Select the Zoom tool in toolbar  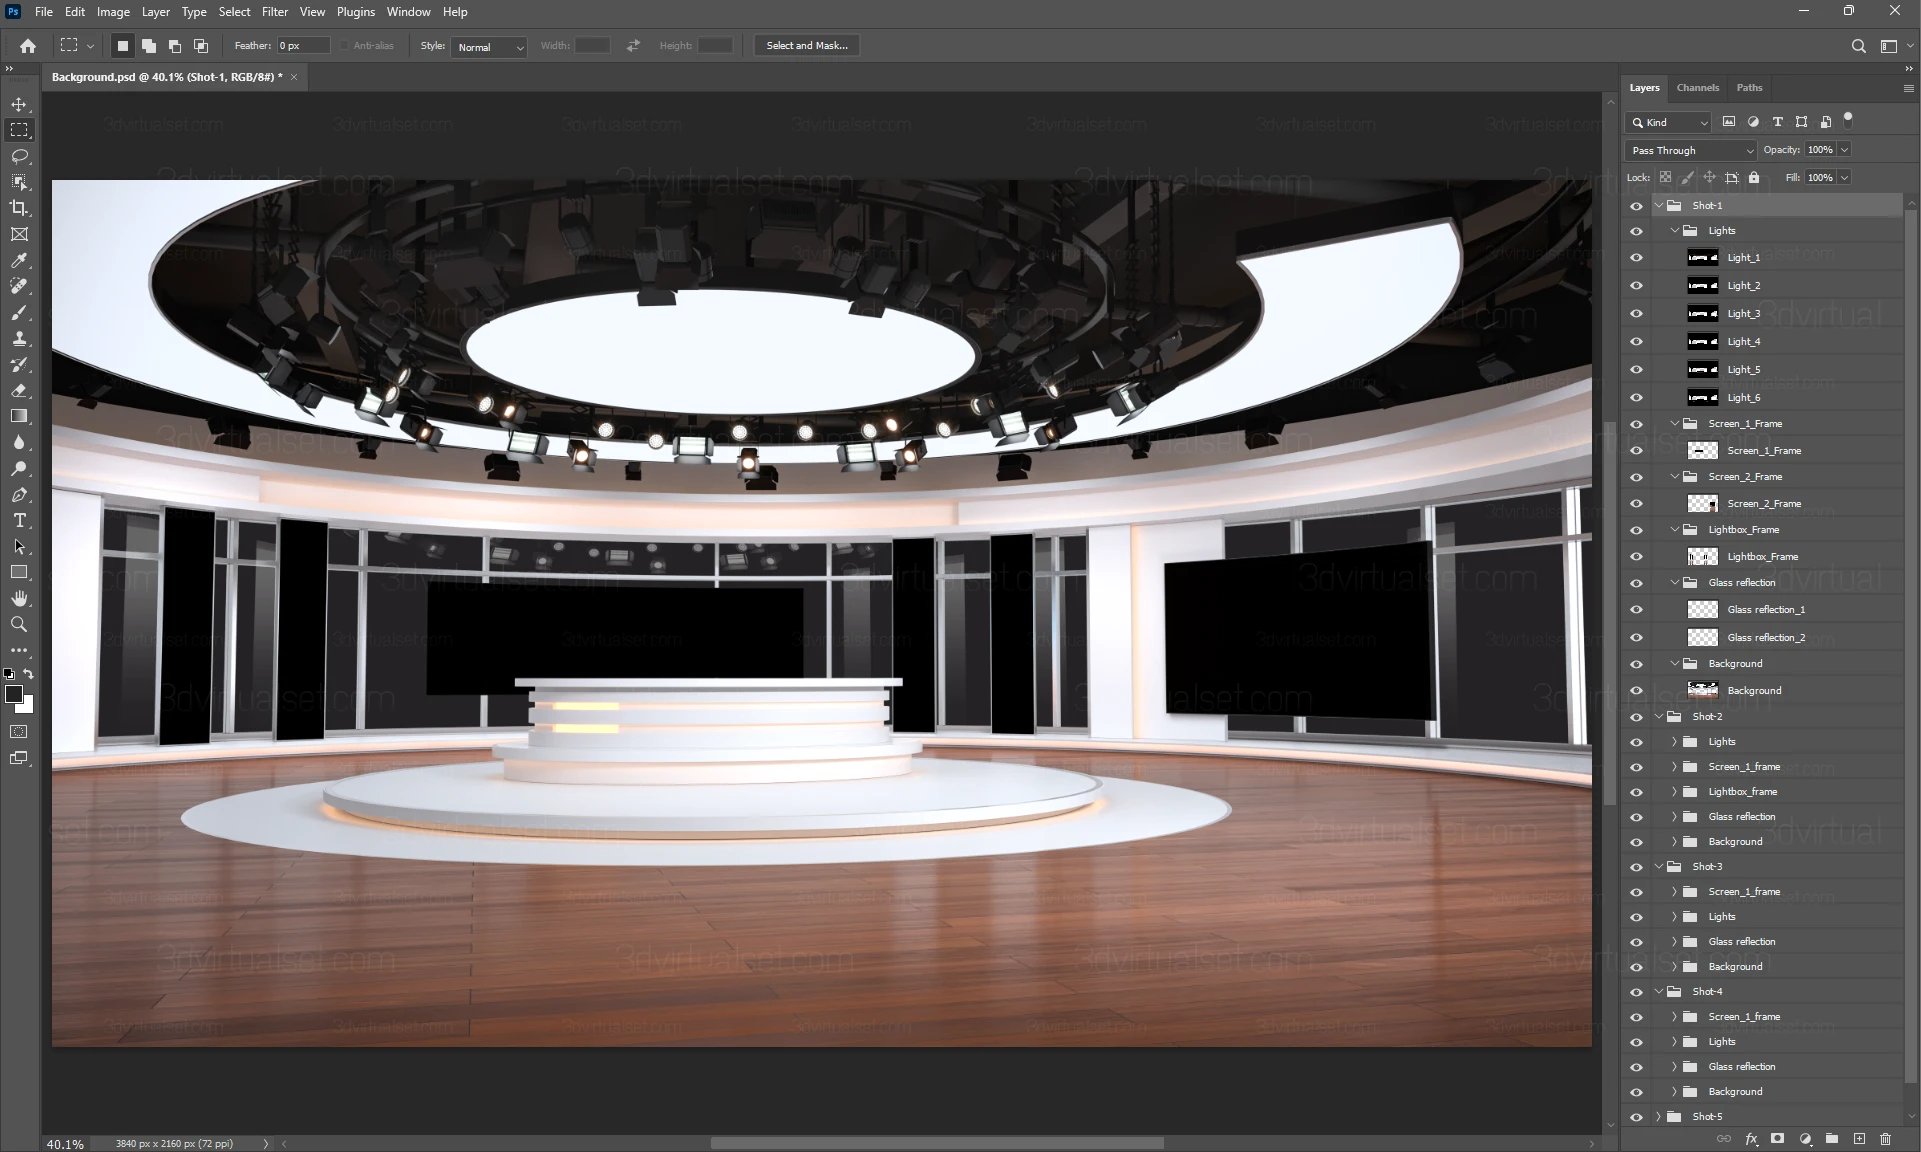pos(19,624)
